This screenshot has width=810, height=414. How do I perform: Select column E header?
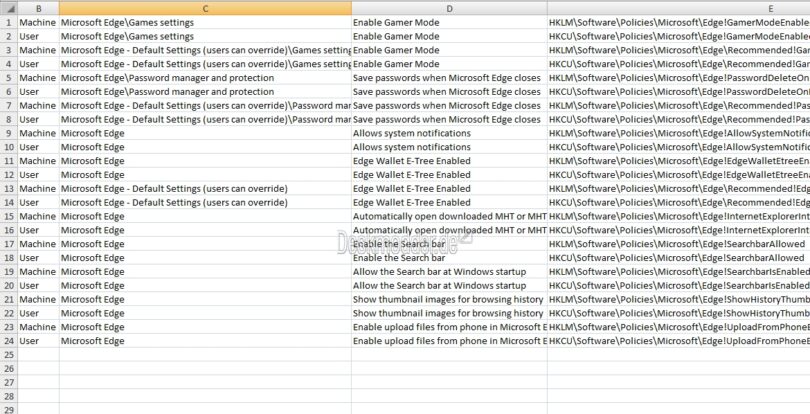click(x=678, y=8)
